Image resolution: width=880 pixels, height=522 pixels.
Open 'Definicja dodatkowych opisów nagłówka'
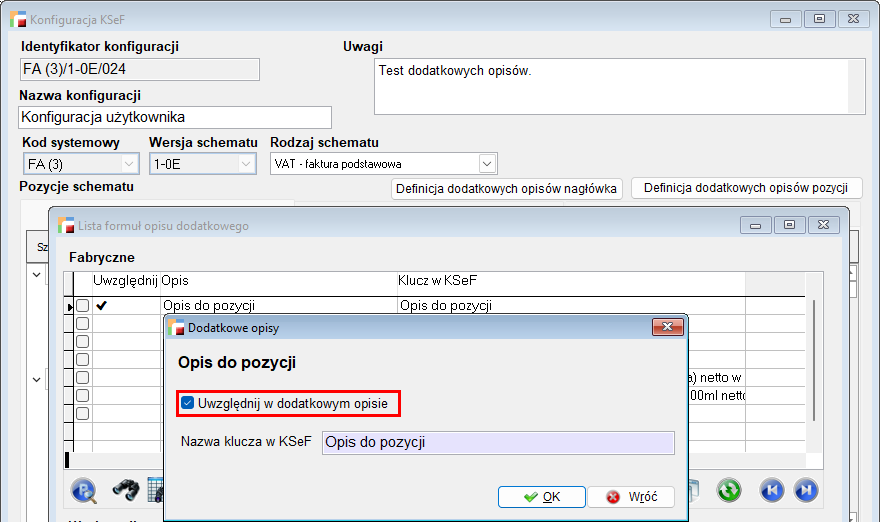pyautogui.click(x=507, y=188)
